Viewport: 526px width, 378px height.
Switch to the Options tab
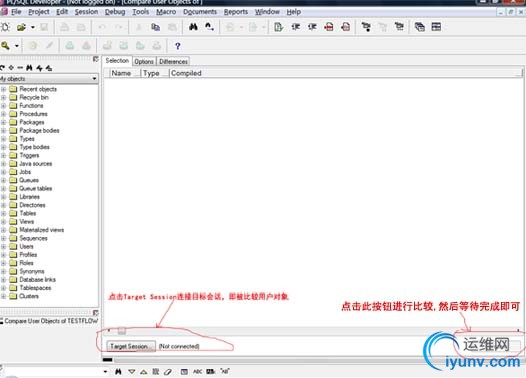144,62
